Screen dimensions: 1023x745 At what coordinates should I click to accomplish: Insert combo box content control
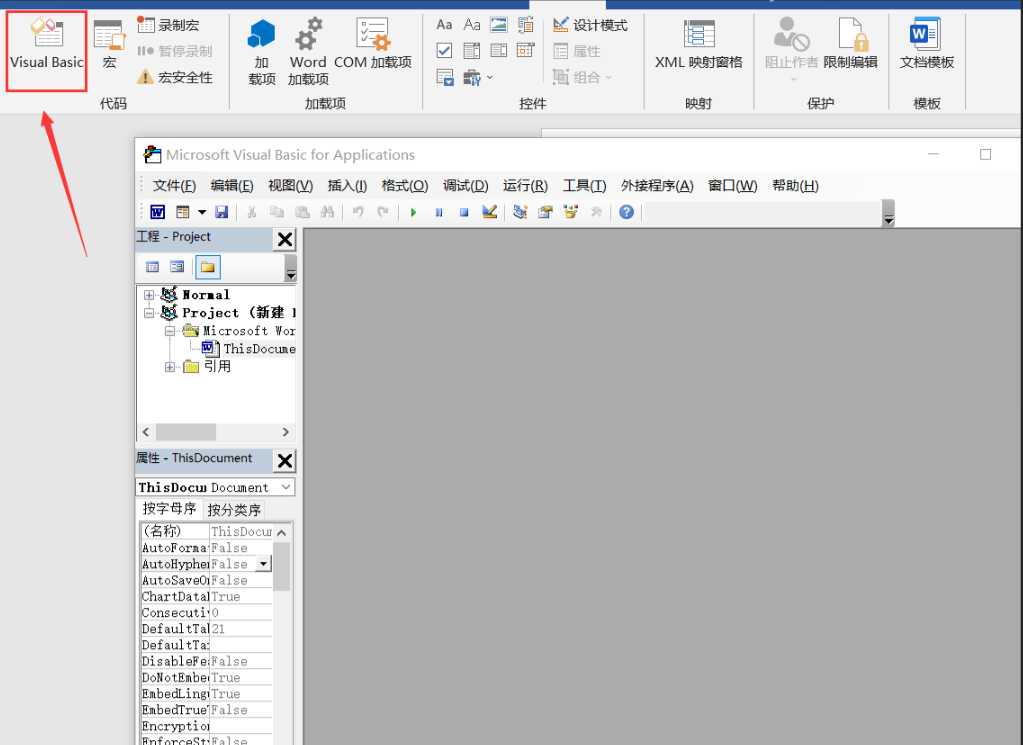point(472,50)
